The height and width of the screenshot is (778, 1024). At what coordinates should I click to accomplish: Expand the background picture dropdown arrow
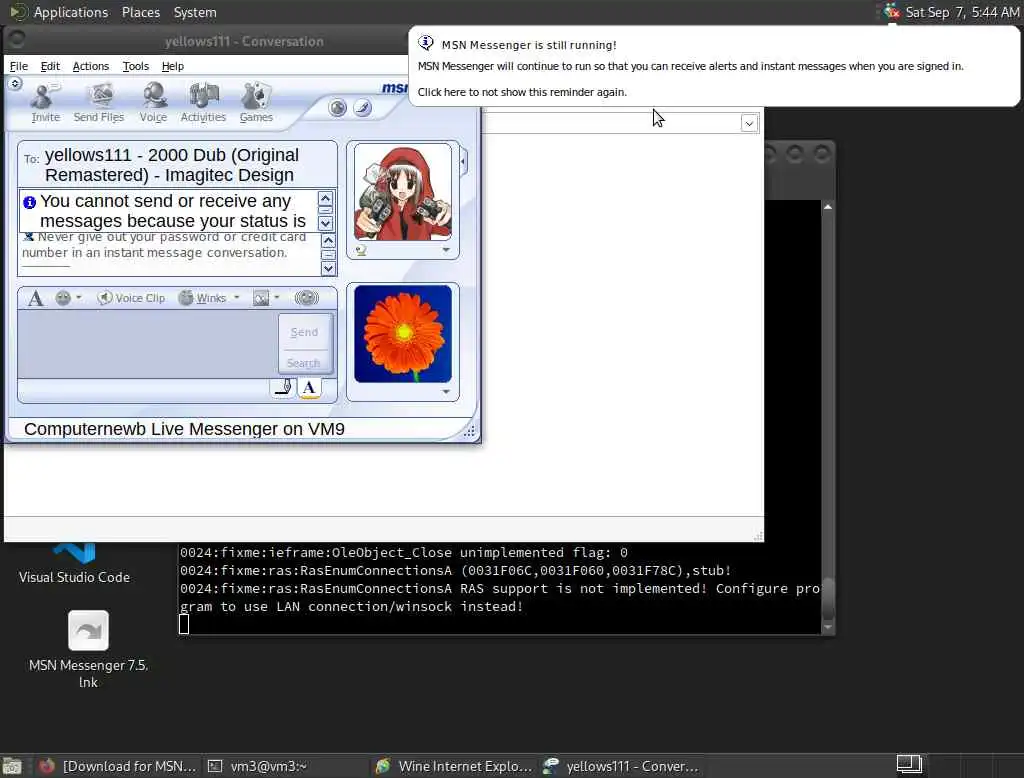[x=277, y=298]
